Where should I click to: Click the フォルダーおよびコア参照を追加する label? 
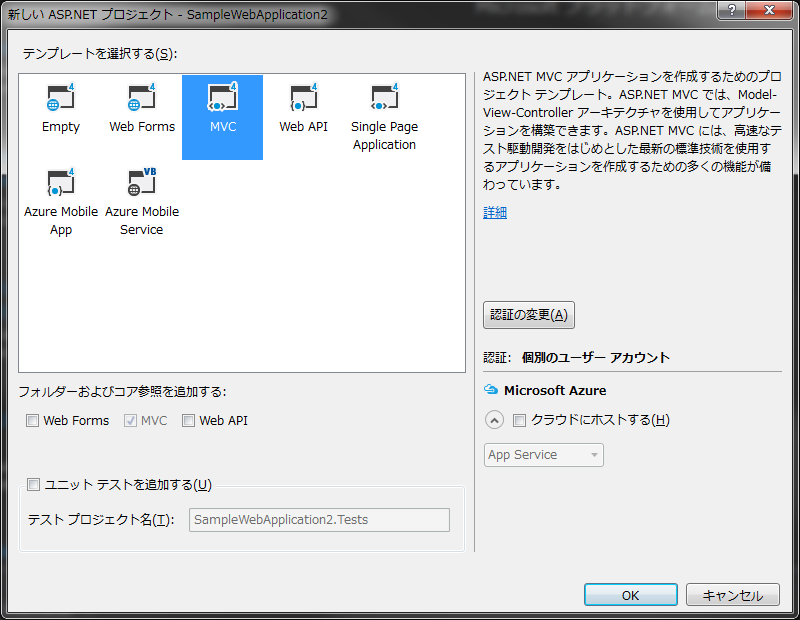(x=122, y=391)
